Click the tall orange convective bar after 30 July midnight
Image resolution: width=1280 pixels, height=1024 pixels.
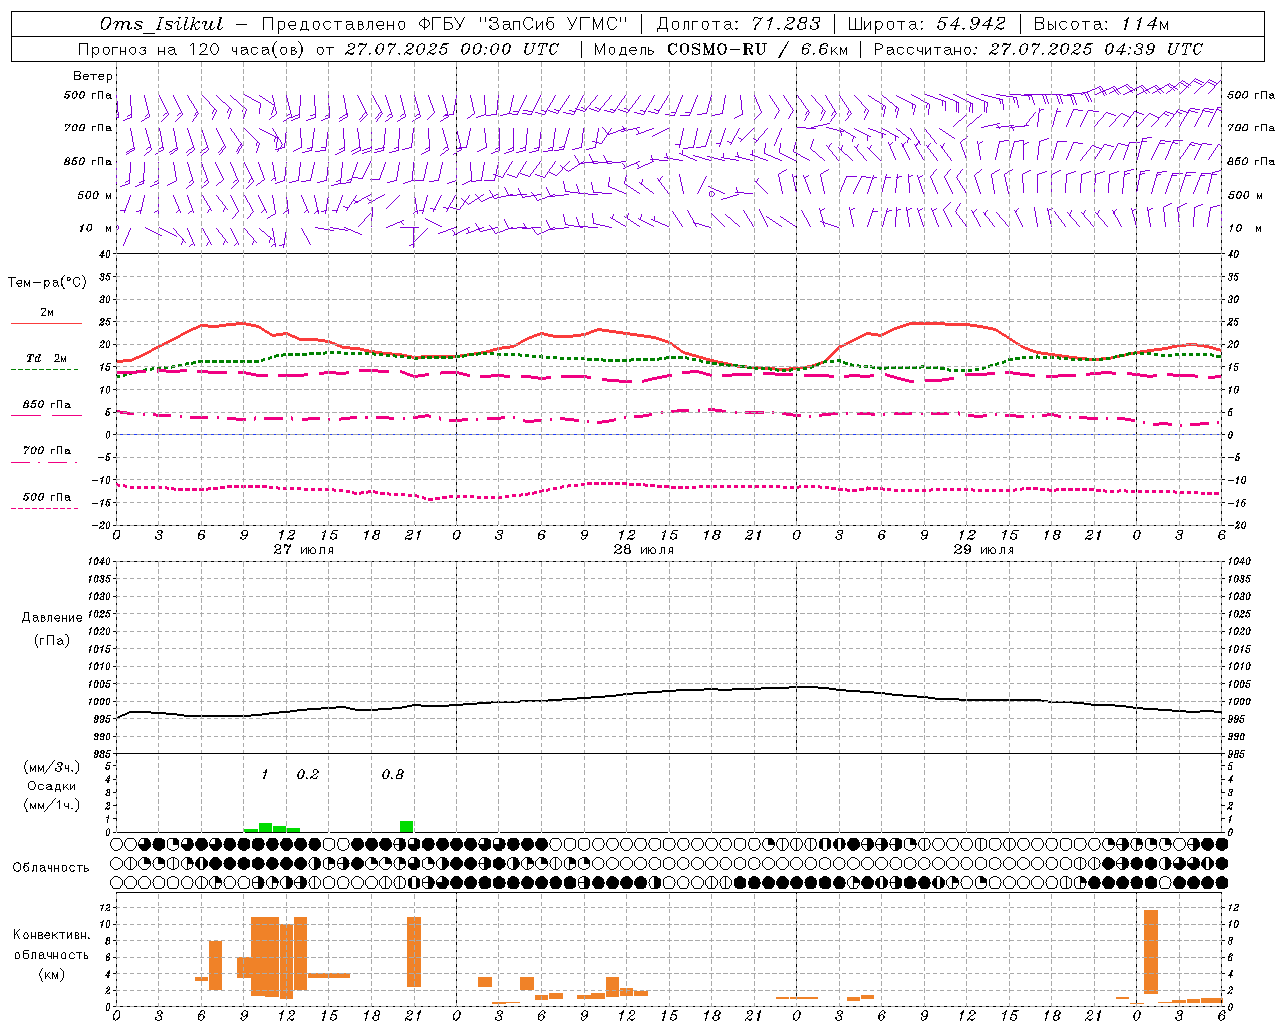[x=1151, y=952]
